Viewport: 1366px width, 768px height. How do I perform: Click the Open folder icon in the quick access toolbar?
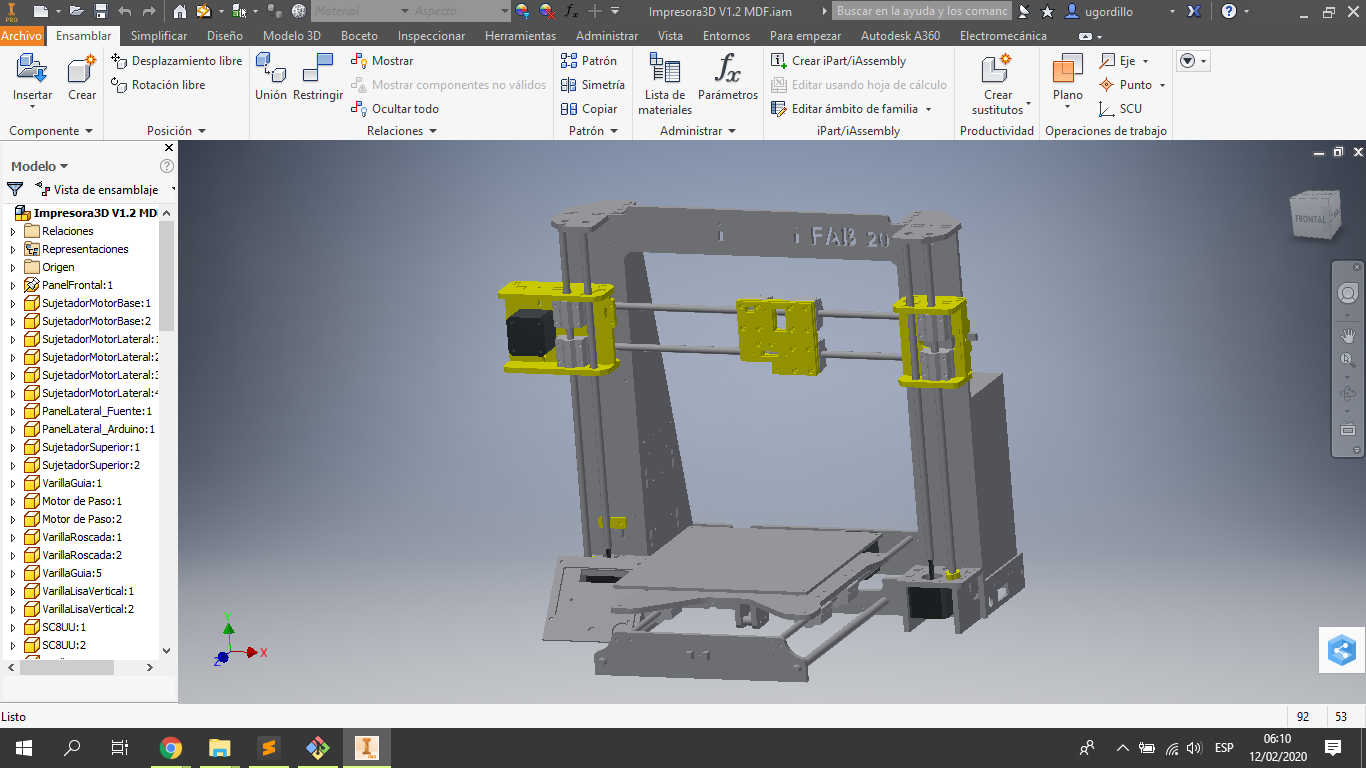(x=76, y=11)
